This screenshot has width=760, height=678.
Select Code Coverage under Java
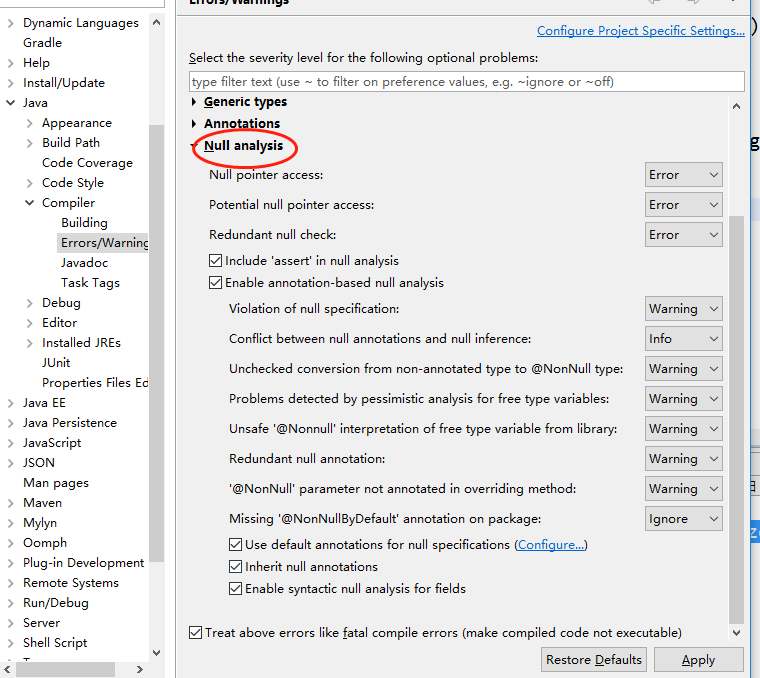pos(87,163)
